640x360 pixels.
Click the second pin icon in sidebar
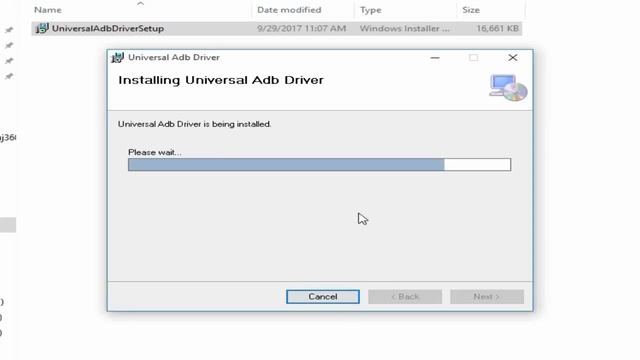9,45
